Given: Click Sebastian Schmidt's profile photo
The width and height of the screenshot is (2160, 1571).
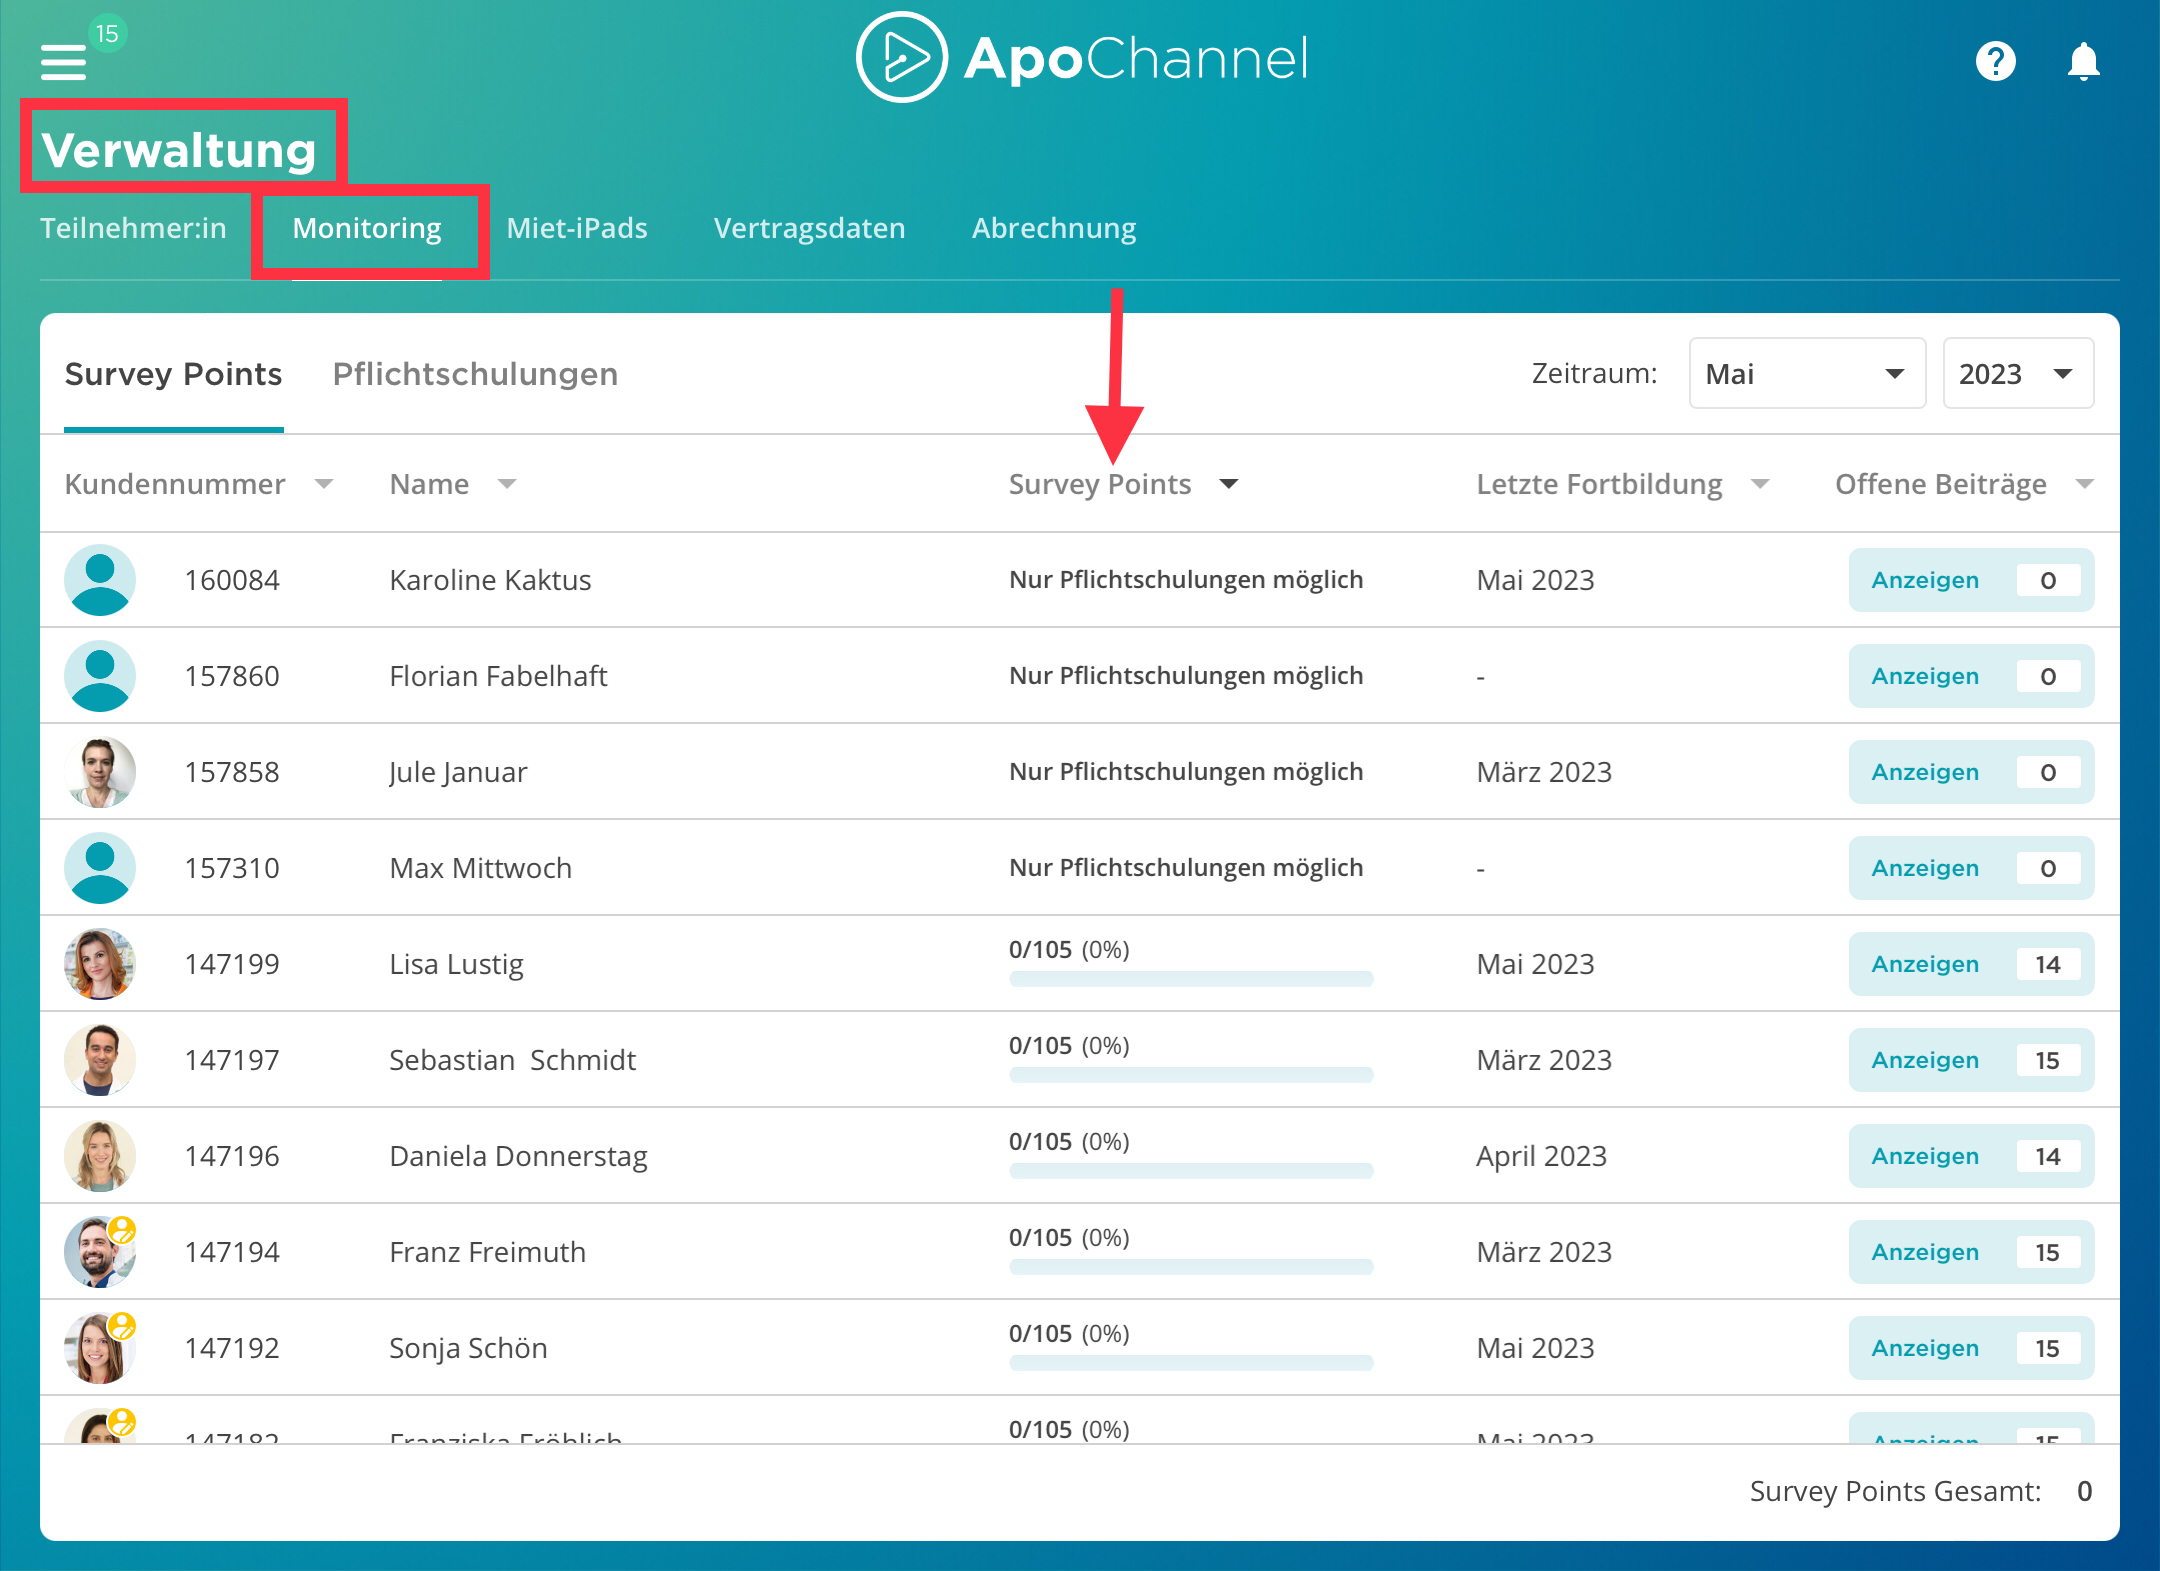Looking at the screenshot, I should coord(100,1060).
